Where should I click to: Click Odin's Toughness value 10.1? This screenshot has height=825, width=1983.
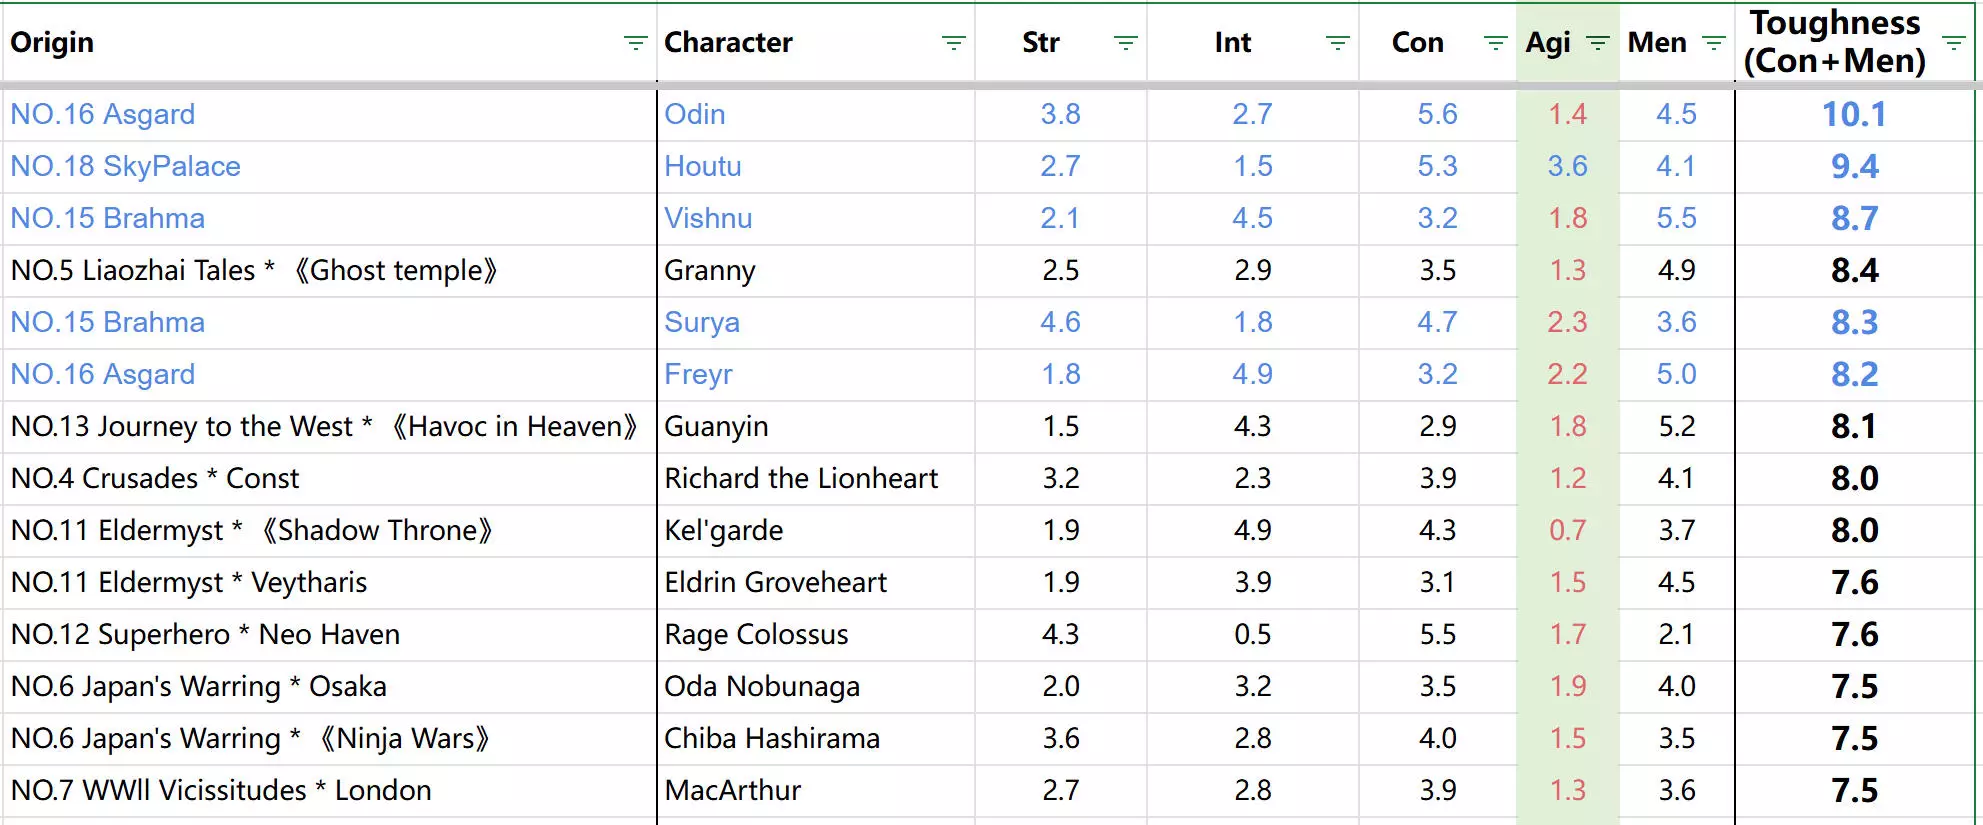click(1854, 115)
